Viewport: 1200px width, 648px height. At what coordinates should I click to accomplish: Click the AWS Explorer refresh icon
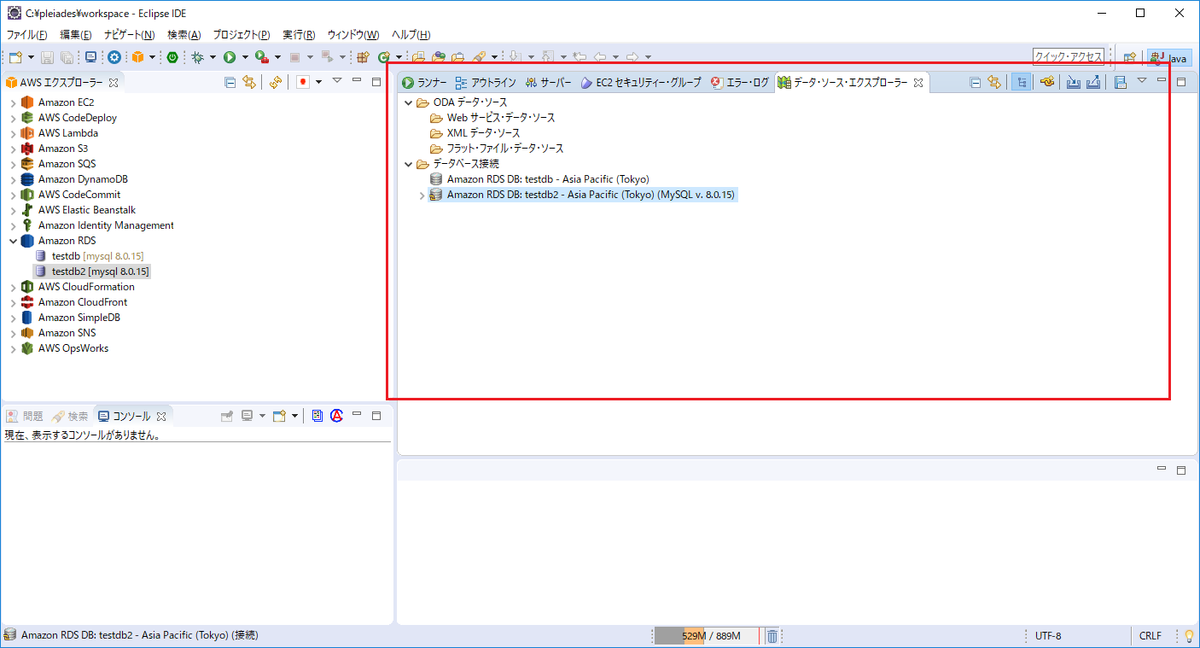click(x=276, y=82)
